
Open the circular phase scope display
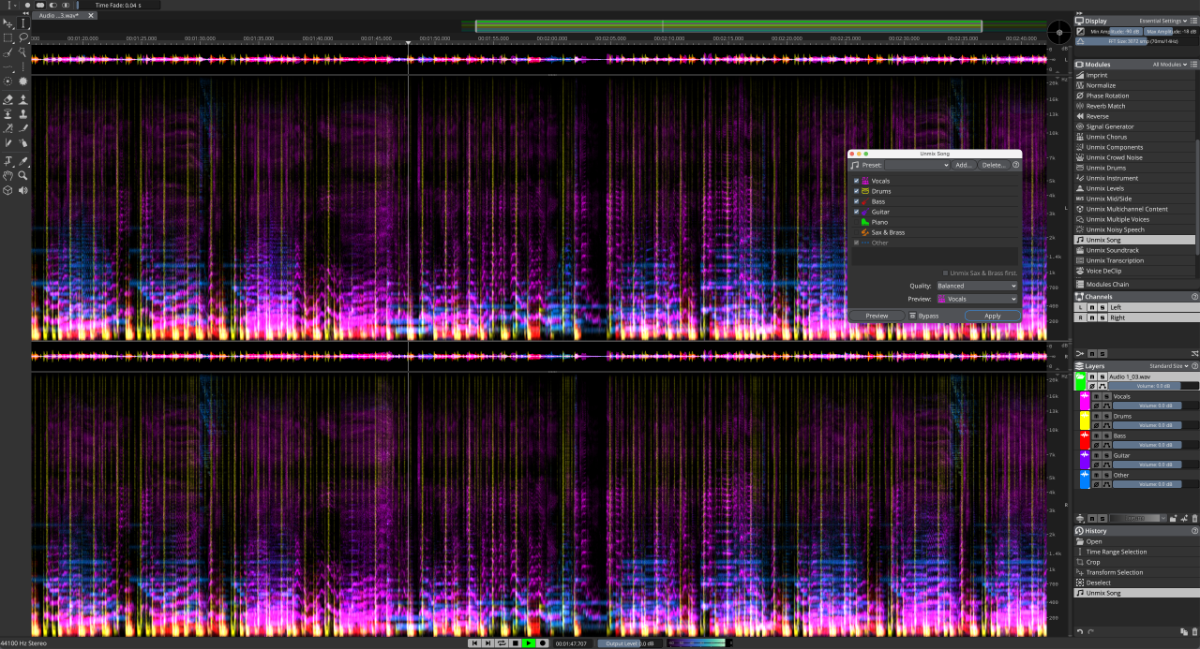click(x=1060, y=33)
